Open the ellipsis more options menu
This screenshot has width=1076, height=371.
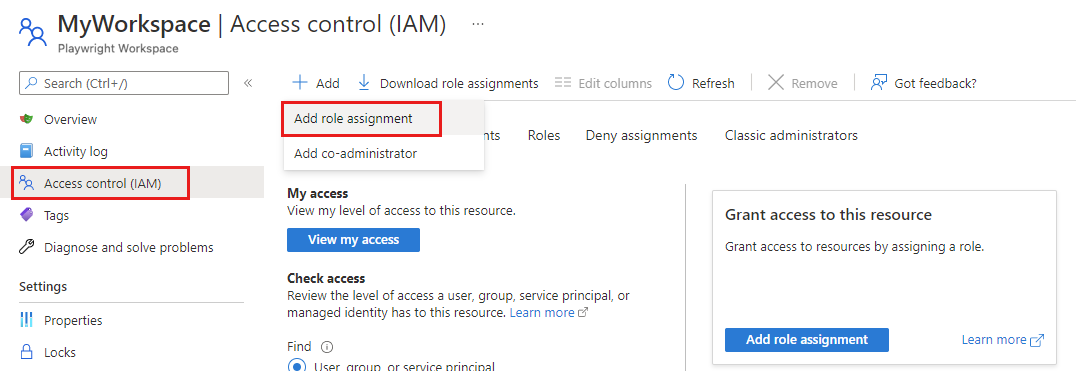coord(478,24)
